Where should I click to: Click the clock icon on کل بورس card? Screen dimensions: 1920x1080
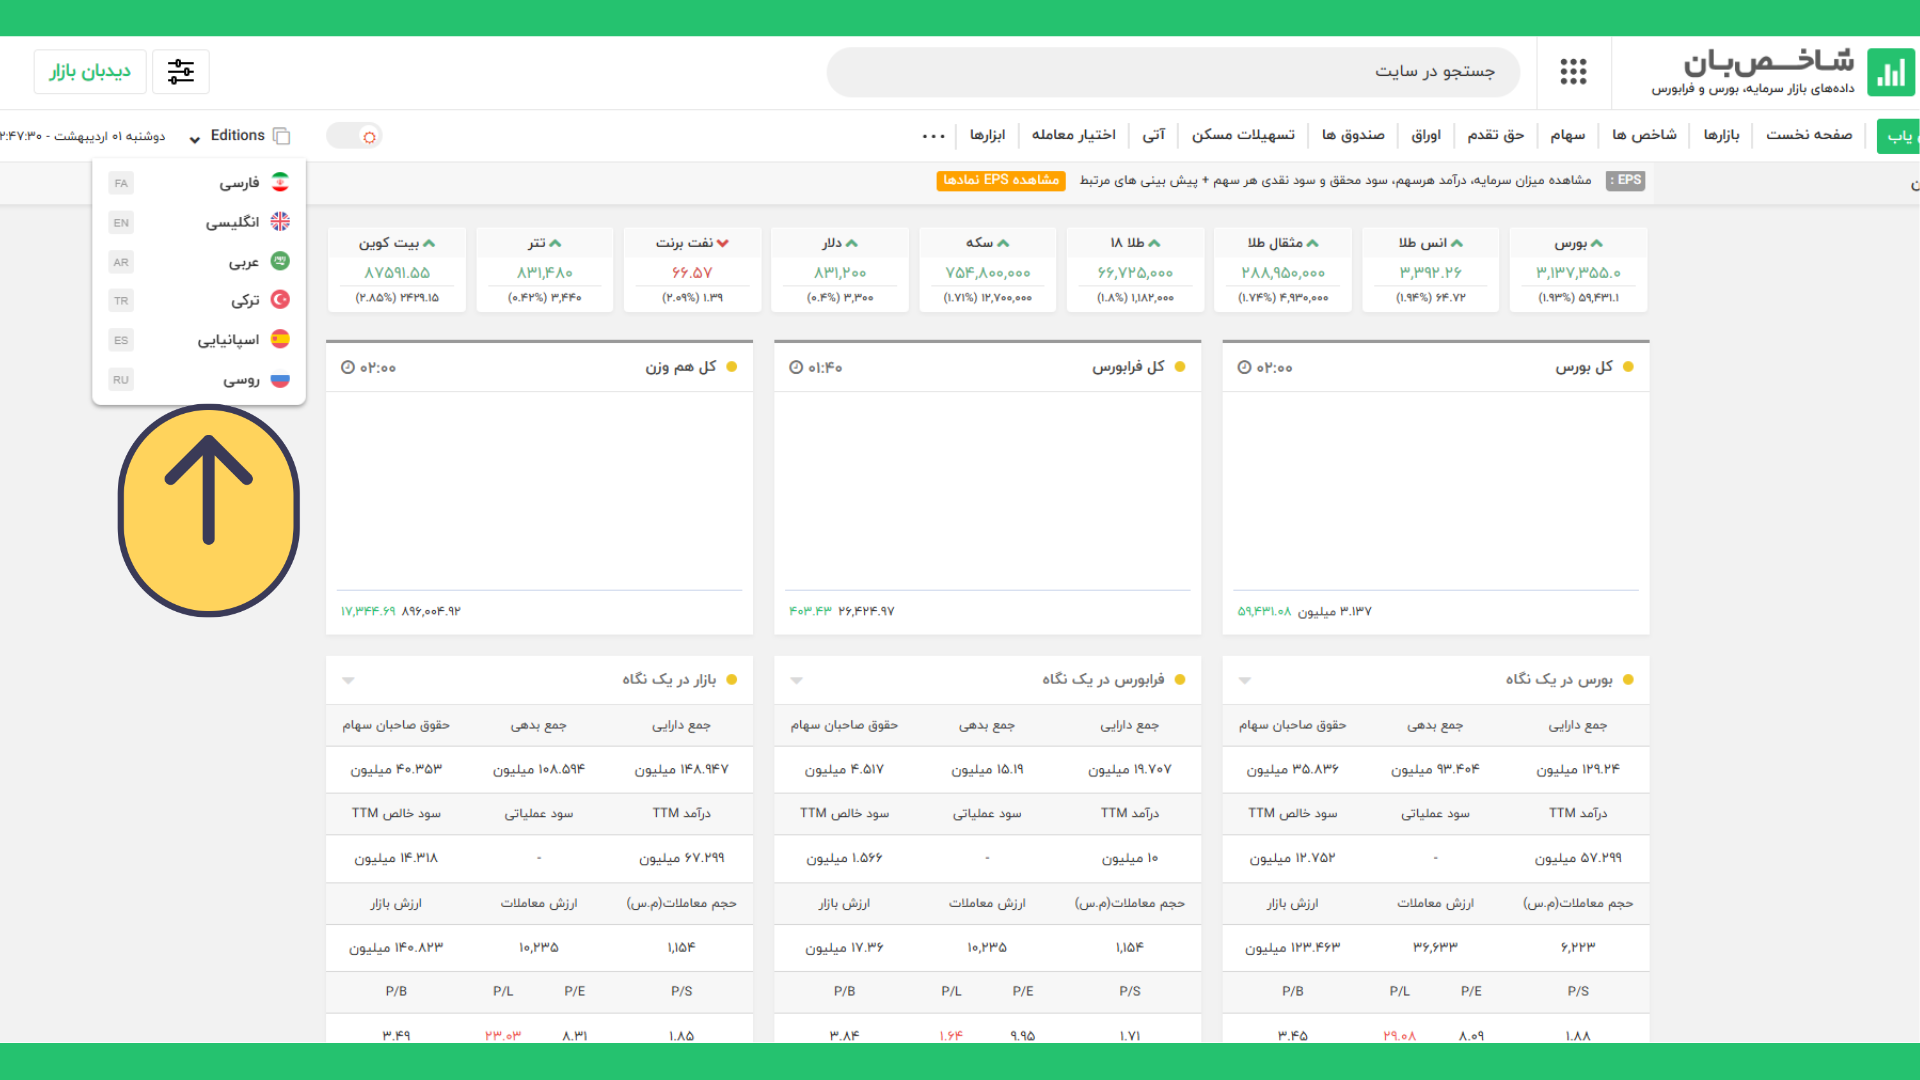(1244, 368)
